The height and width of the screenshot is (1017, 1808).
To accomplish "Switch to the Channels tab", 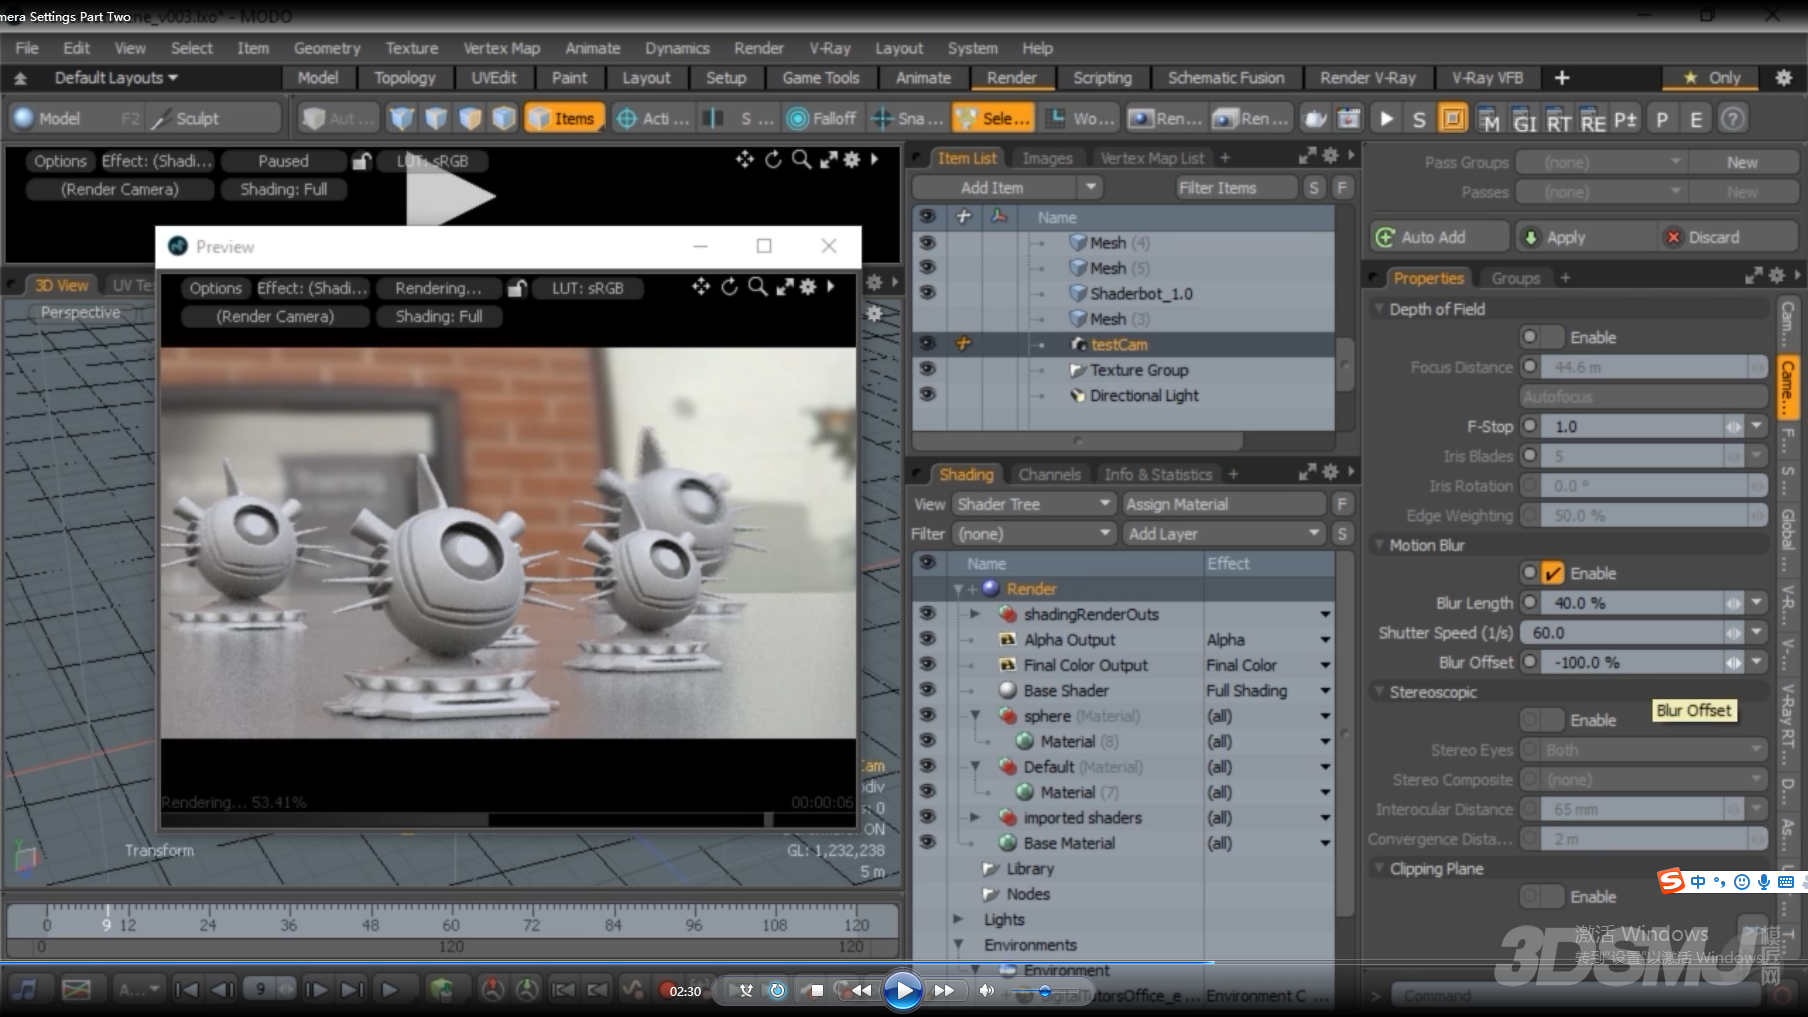I will pos(1049,474).
